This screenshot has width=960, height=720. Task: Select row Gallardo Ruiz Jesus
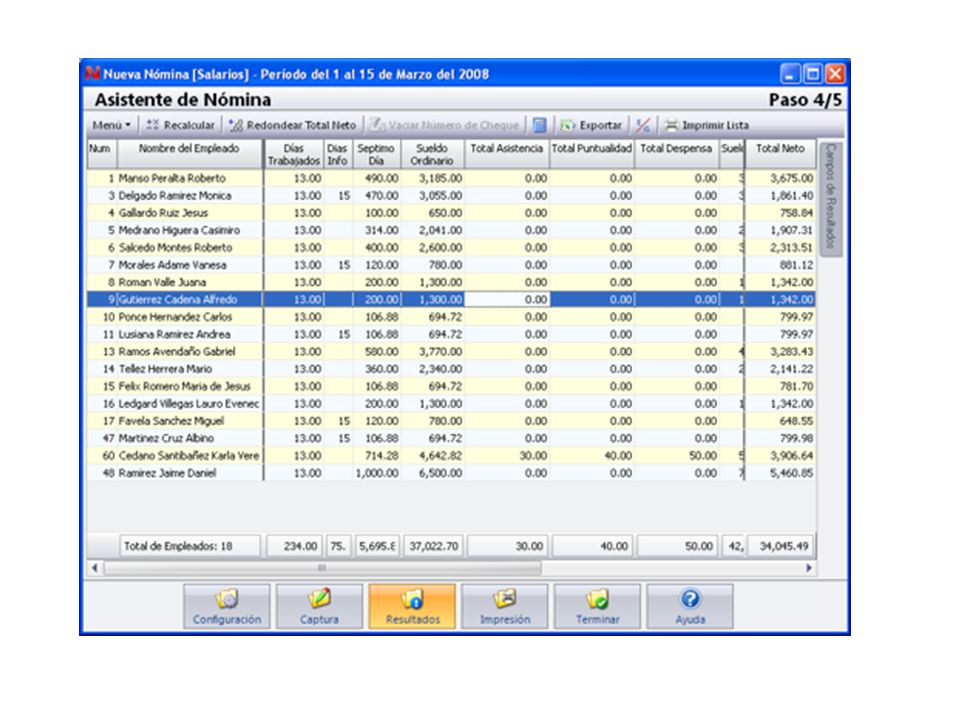tap(451, 213)
